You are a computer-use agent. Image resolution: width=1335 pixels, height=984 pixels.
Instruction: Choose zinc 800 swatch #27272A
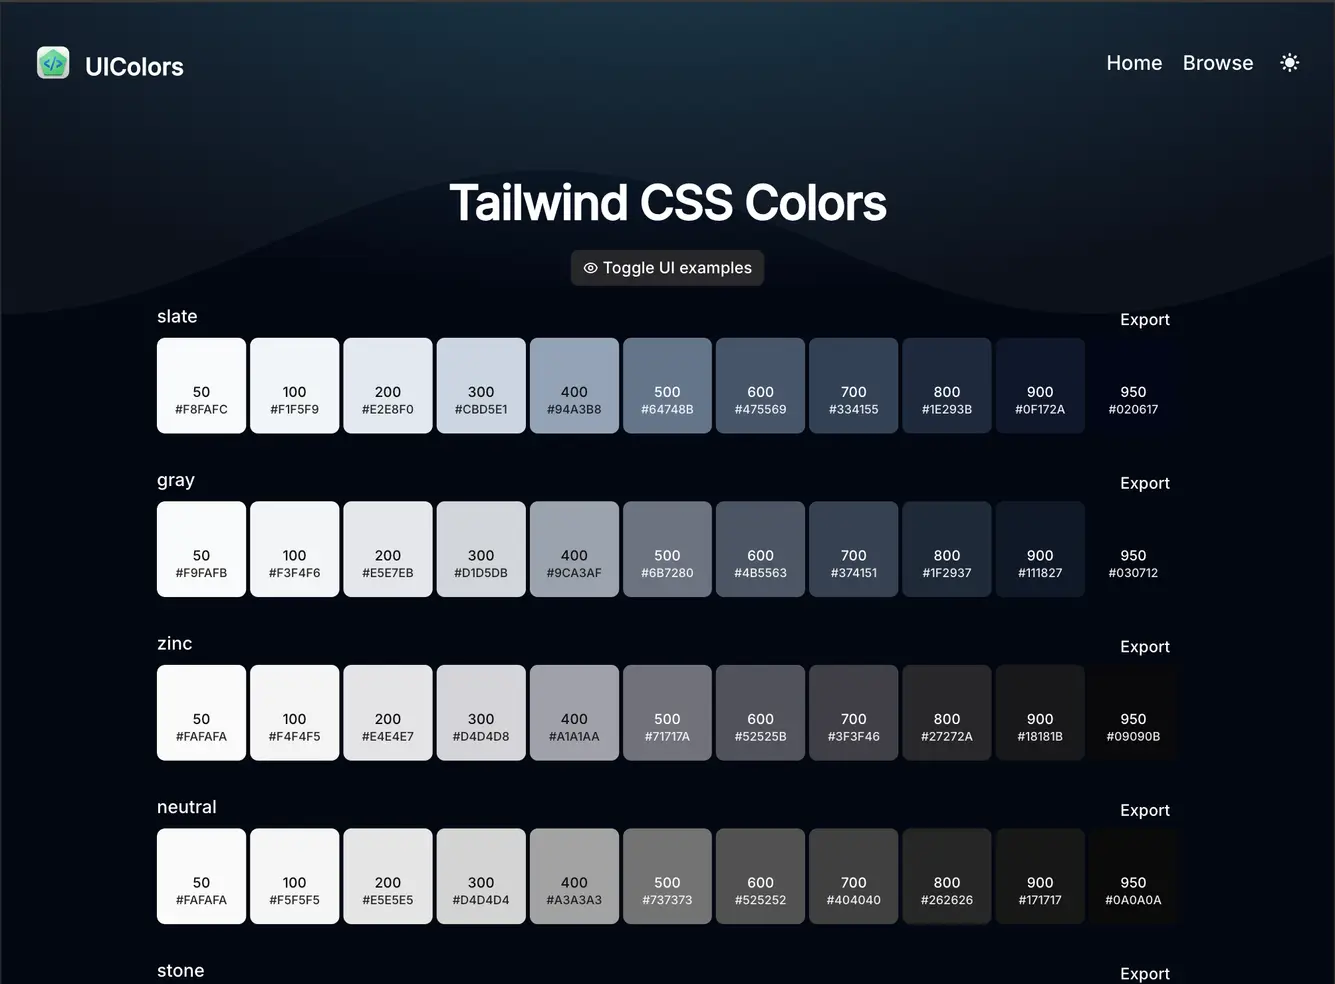[947, 713]
